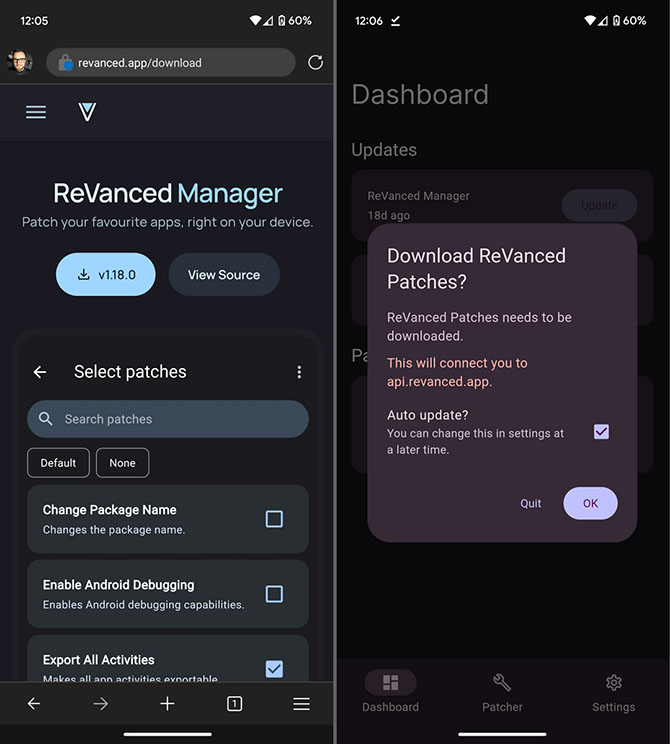Click the Dashboard title text

coord(420,94)
